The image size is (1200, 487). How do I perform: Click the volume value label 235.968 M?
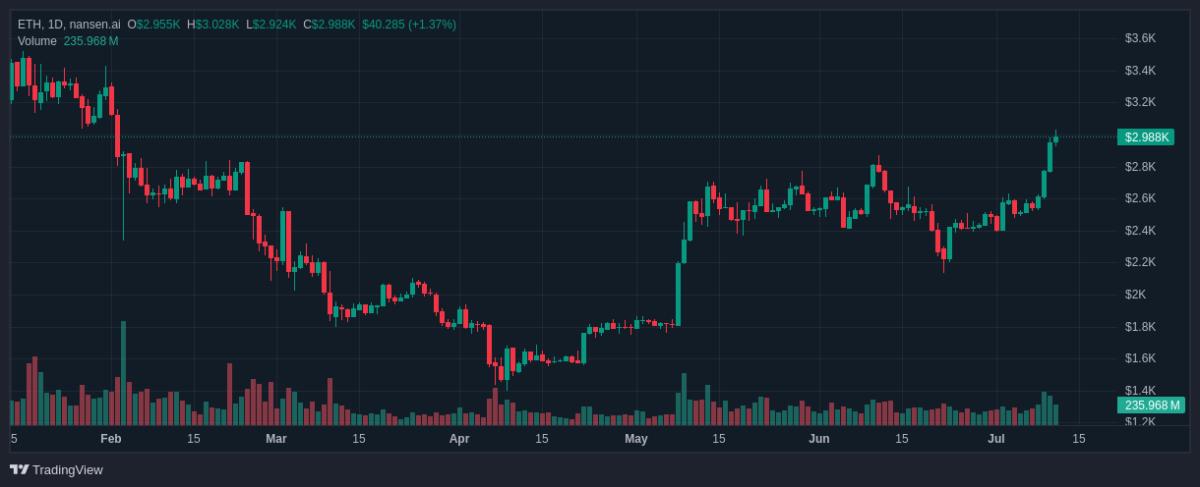pos(1151,405)
